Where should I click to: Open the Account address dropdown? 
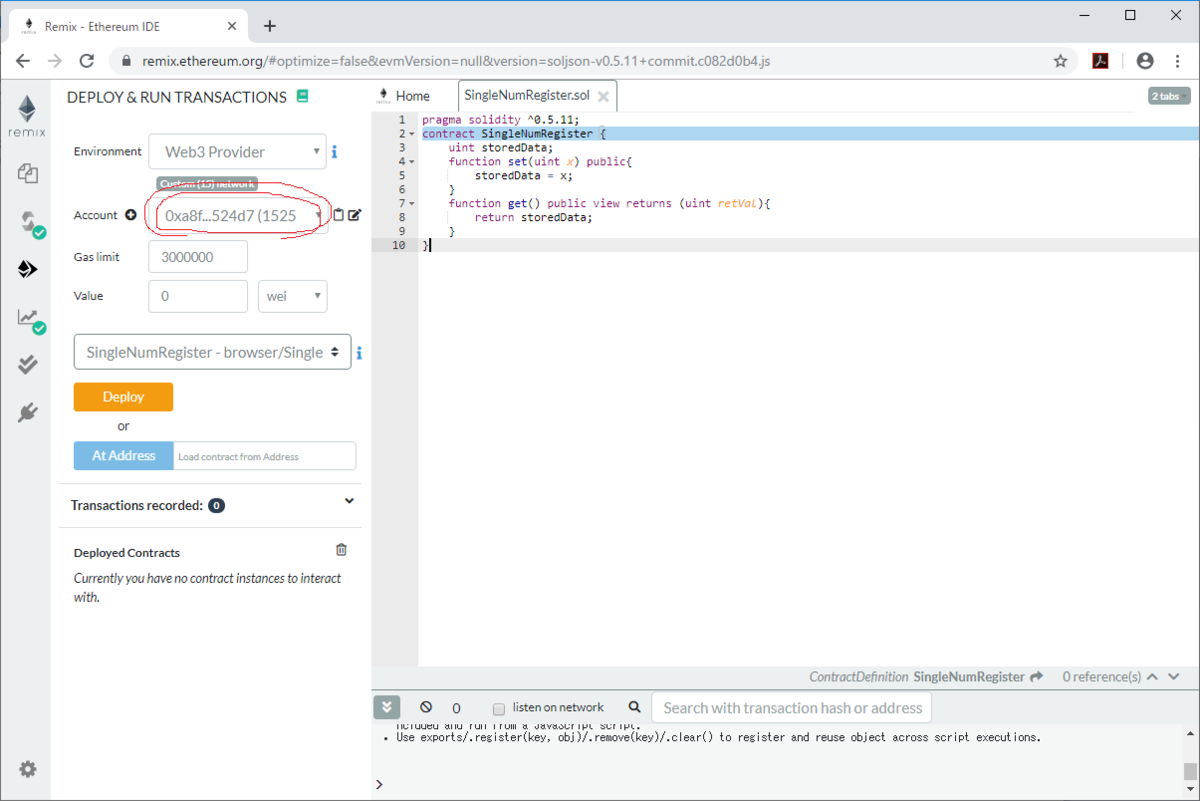click(238, 215)
